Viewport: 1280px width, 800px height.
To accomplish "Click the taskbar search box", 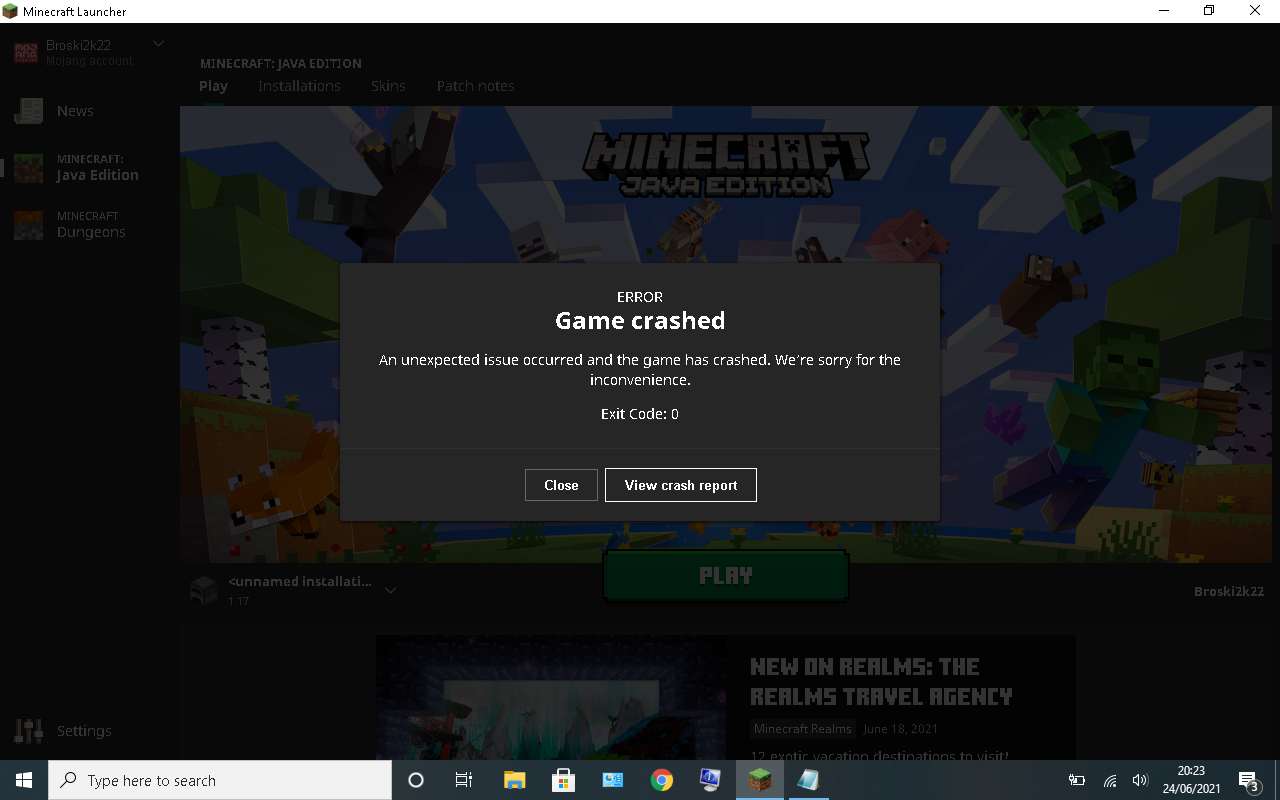I will tap(220, 780).
